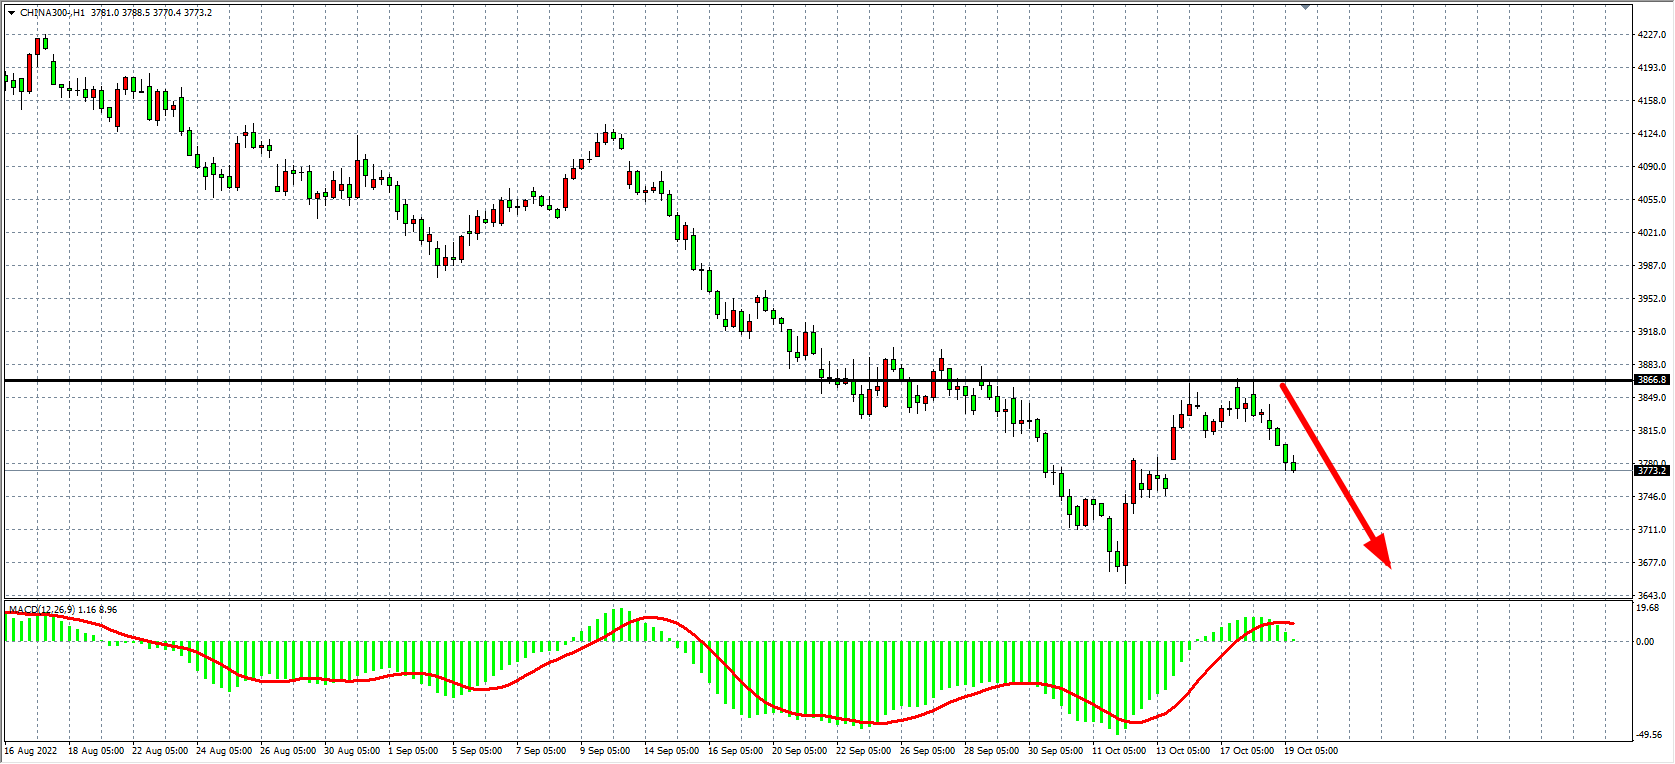Click the 3866.8 horizontal line price label

[1651, 380]
